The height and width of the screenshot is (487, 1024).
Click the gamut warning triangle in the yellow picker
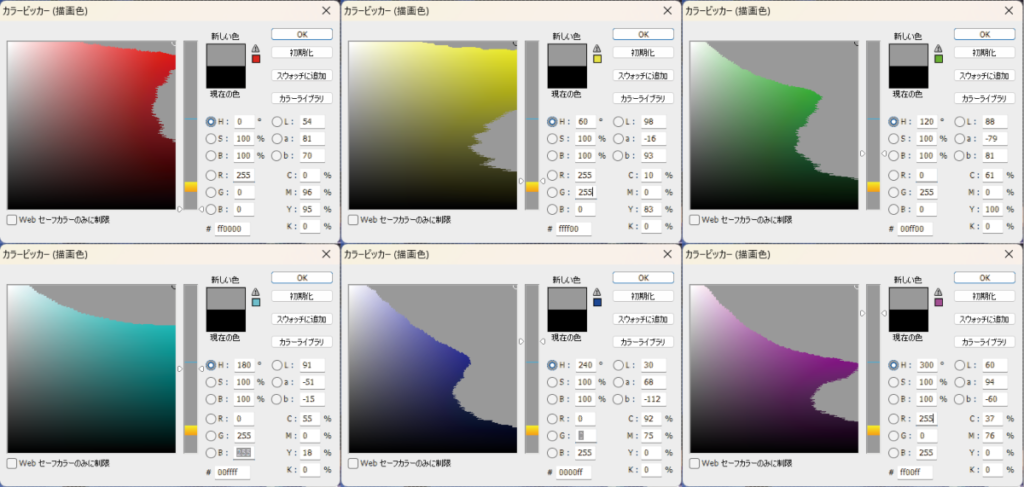click(597, 48)
